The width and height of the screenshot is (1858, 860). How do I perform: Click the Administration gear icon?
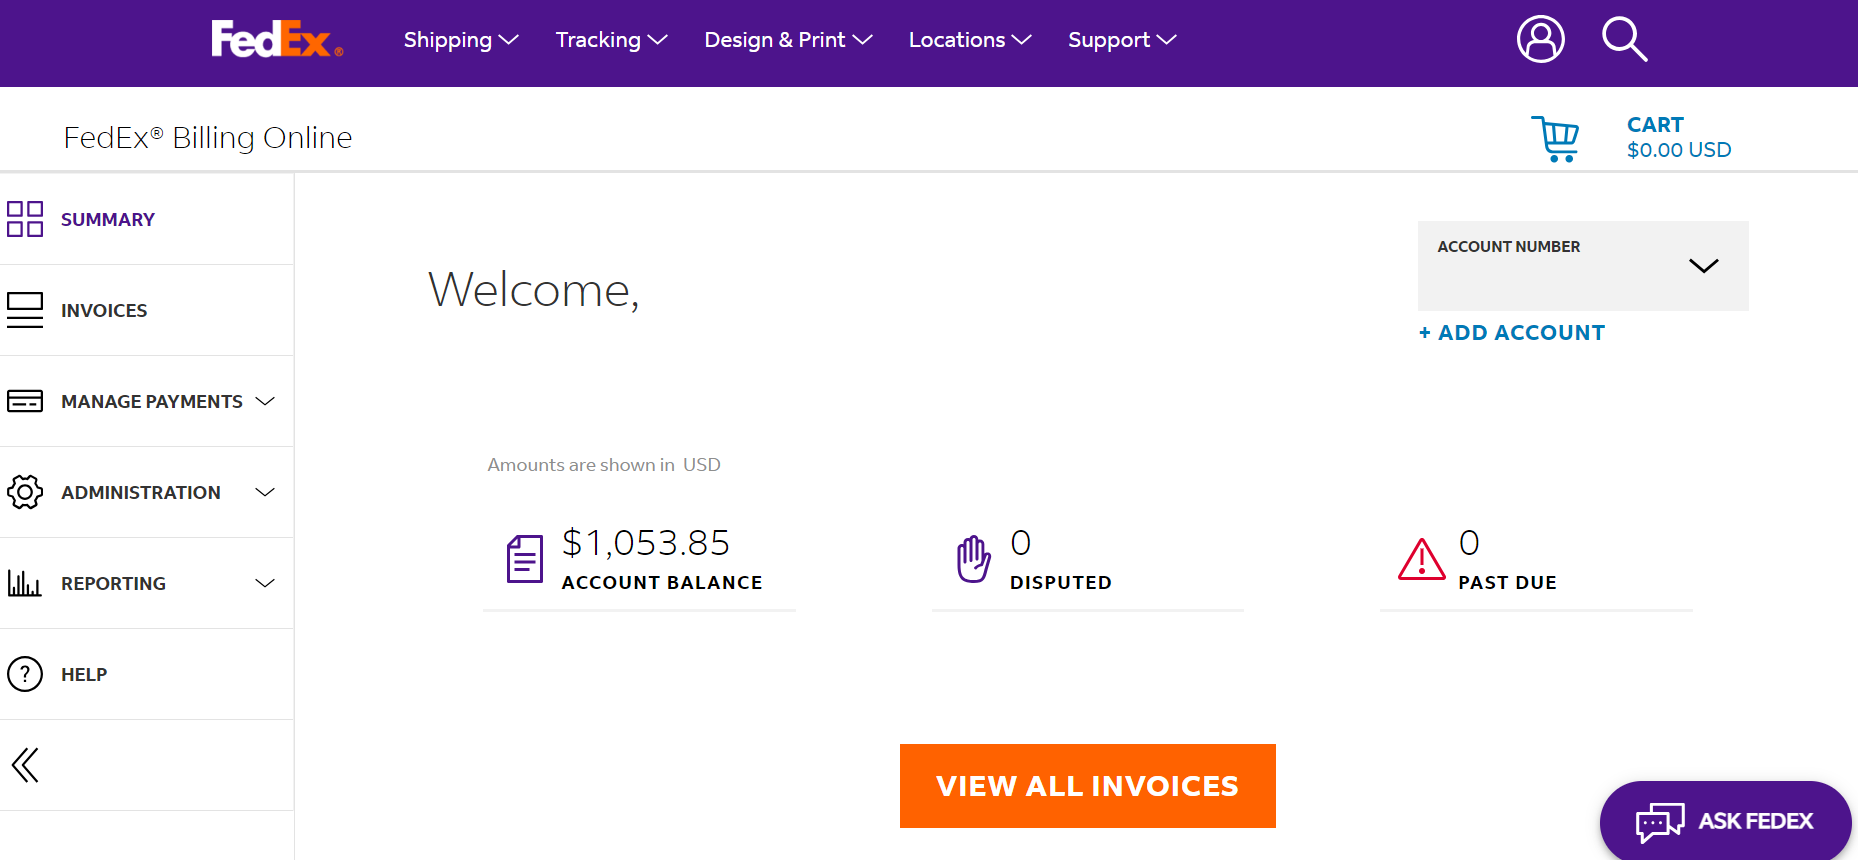25,492
